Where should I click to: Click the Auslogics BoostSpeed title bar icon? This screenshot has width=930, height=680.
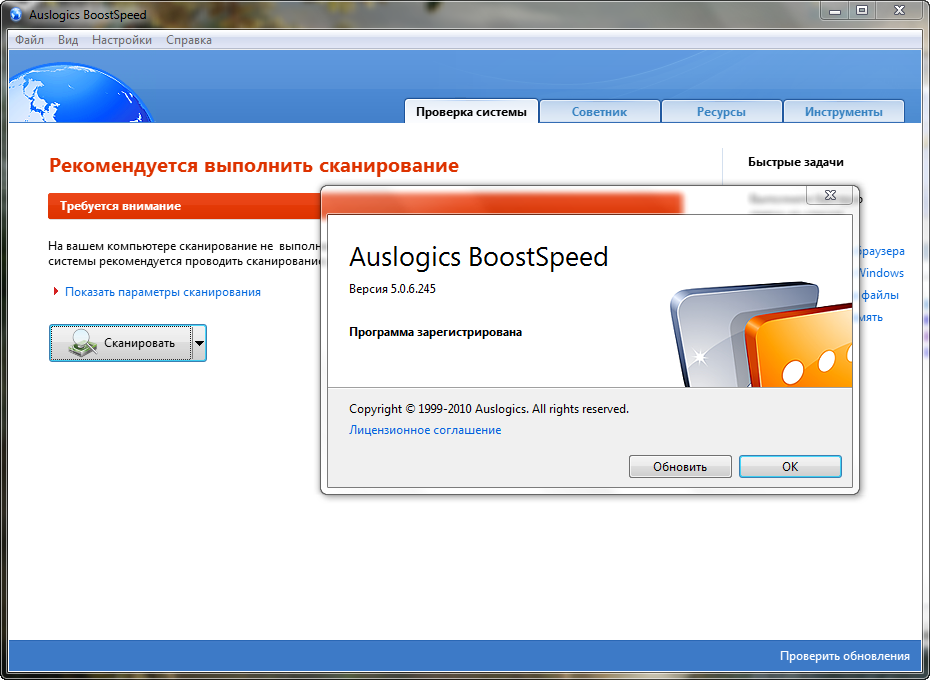(x=16, y=14)
